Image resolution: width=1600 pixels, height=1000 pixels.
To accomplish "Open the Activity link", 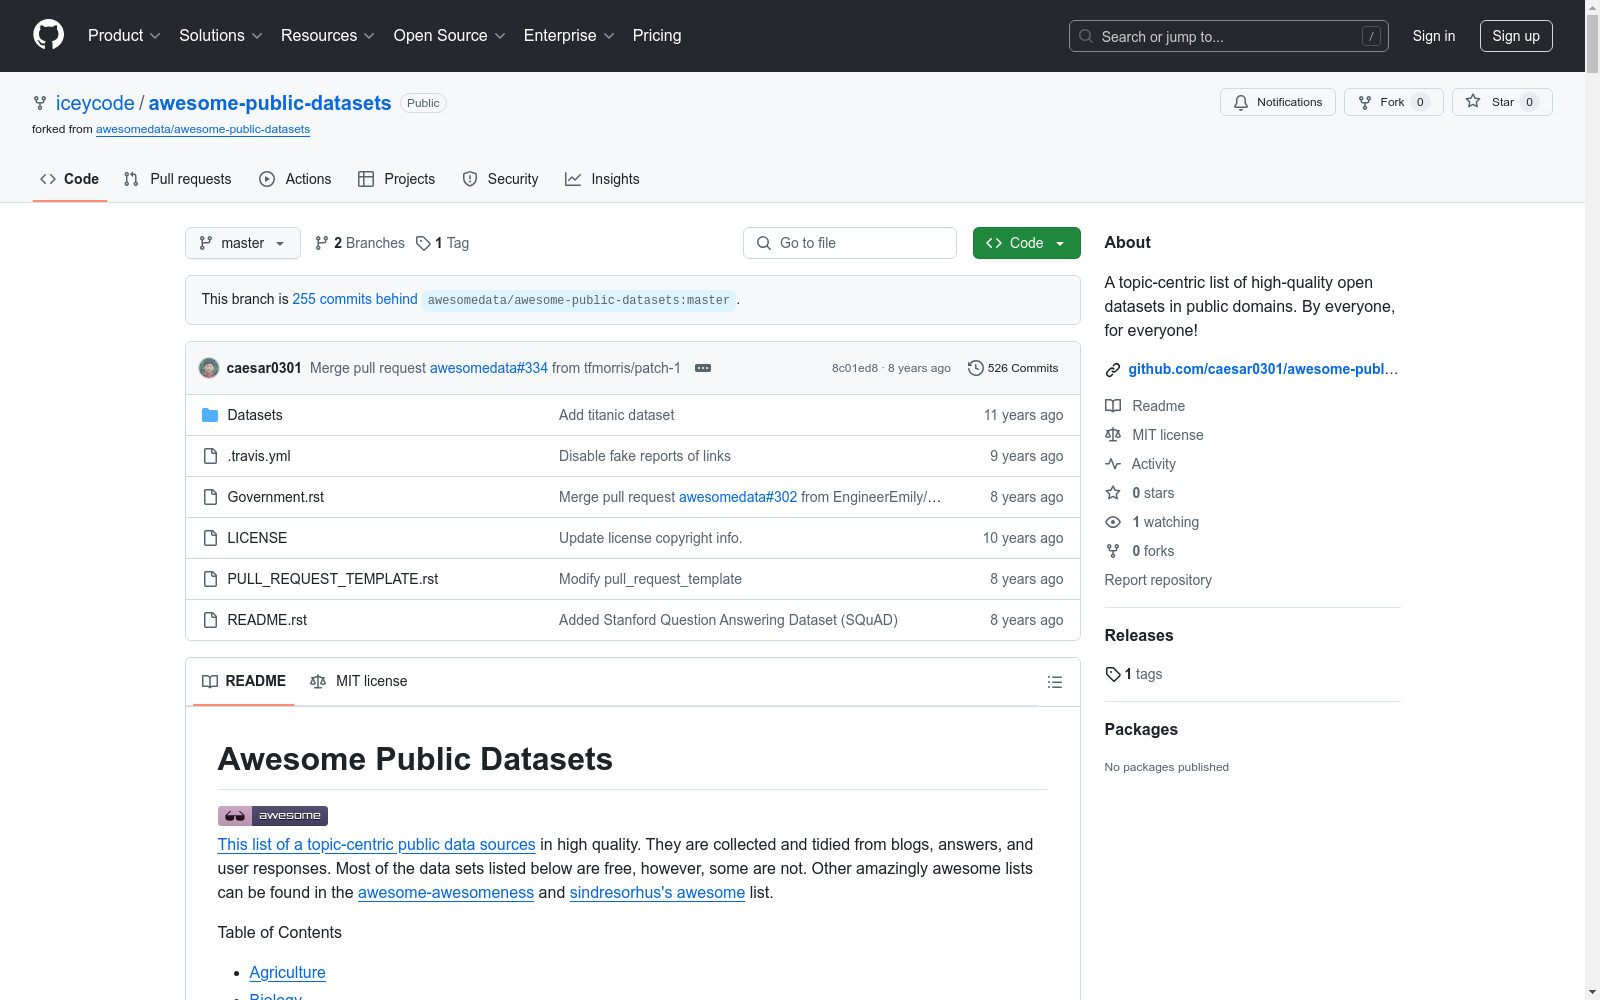I will [x=1141, y=464].
